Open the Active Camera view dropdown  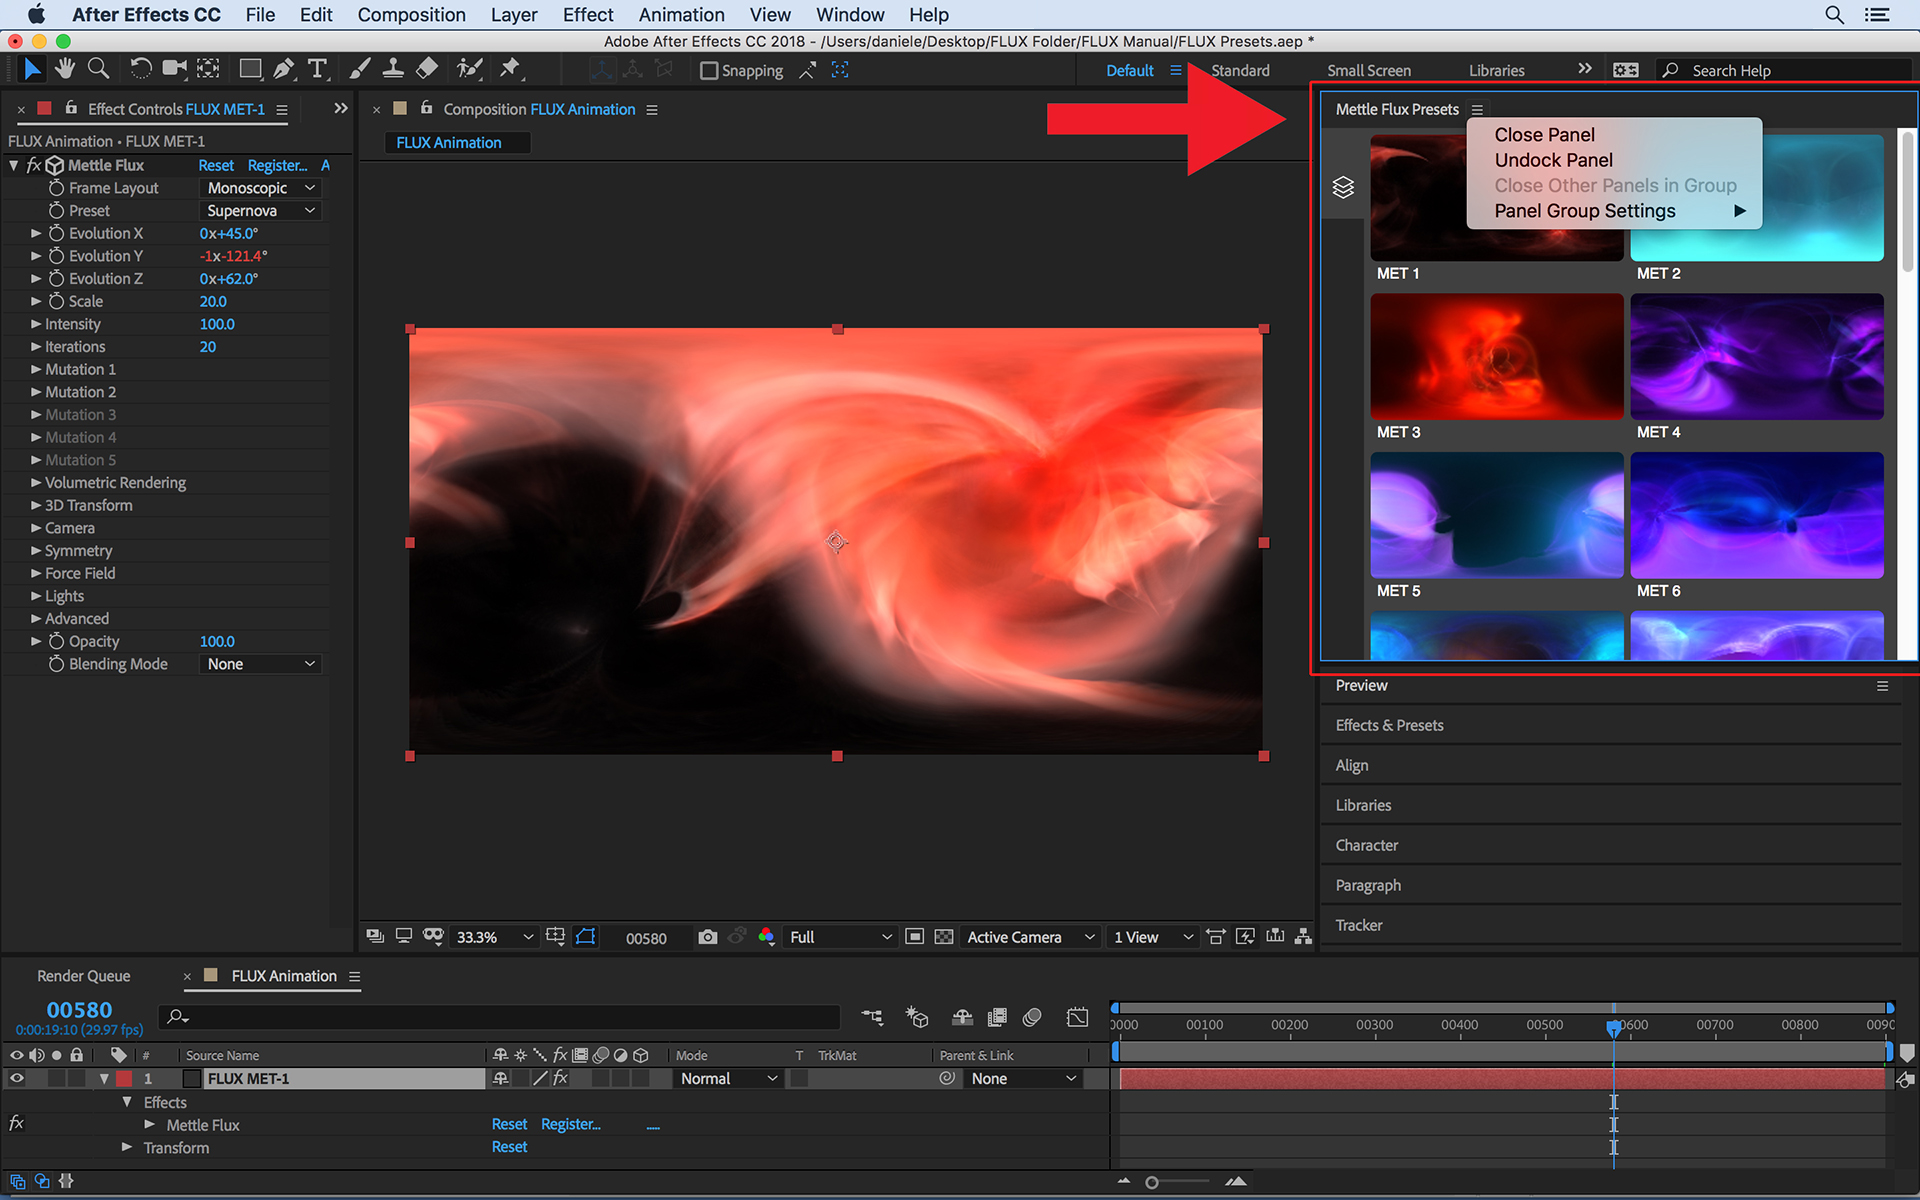[1030, 937]
